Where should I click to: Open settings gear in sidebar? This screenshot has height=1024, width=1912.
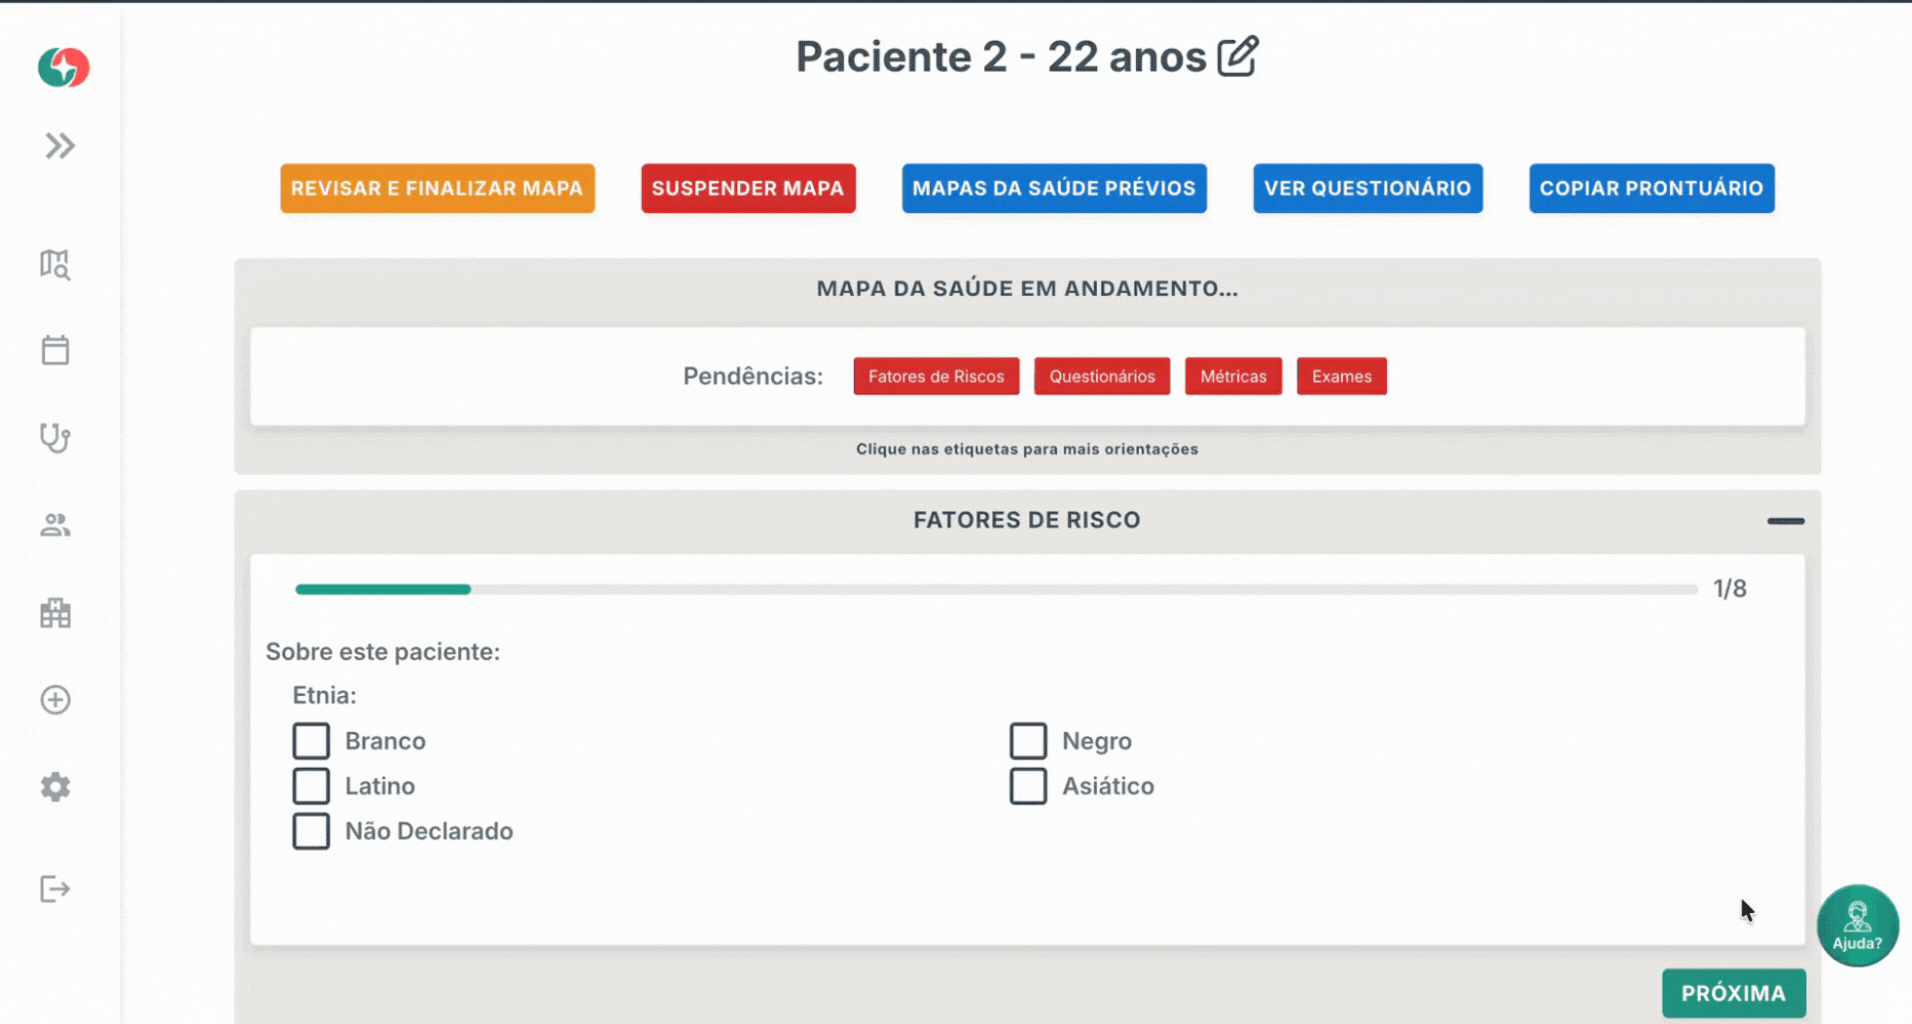(x=55, y=787)
